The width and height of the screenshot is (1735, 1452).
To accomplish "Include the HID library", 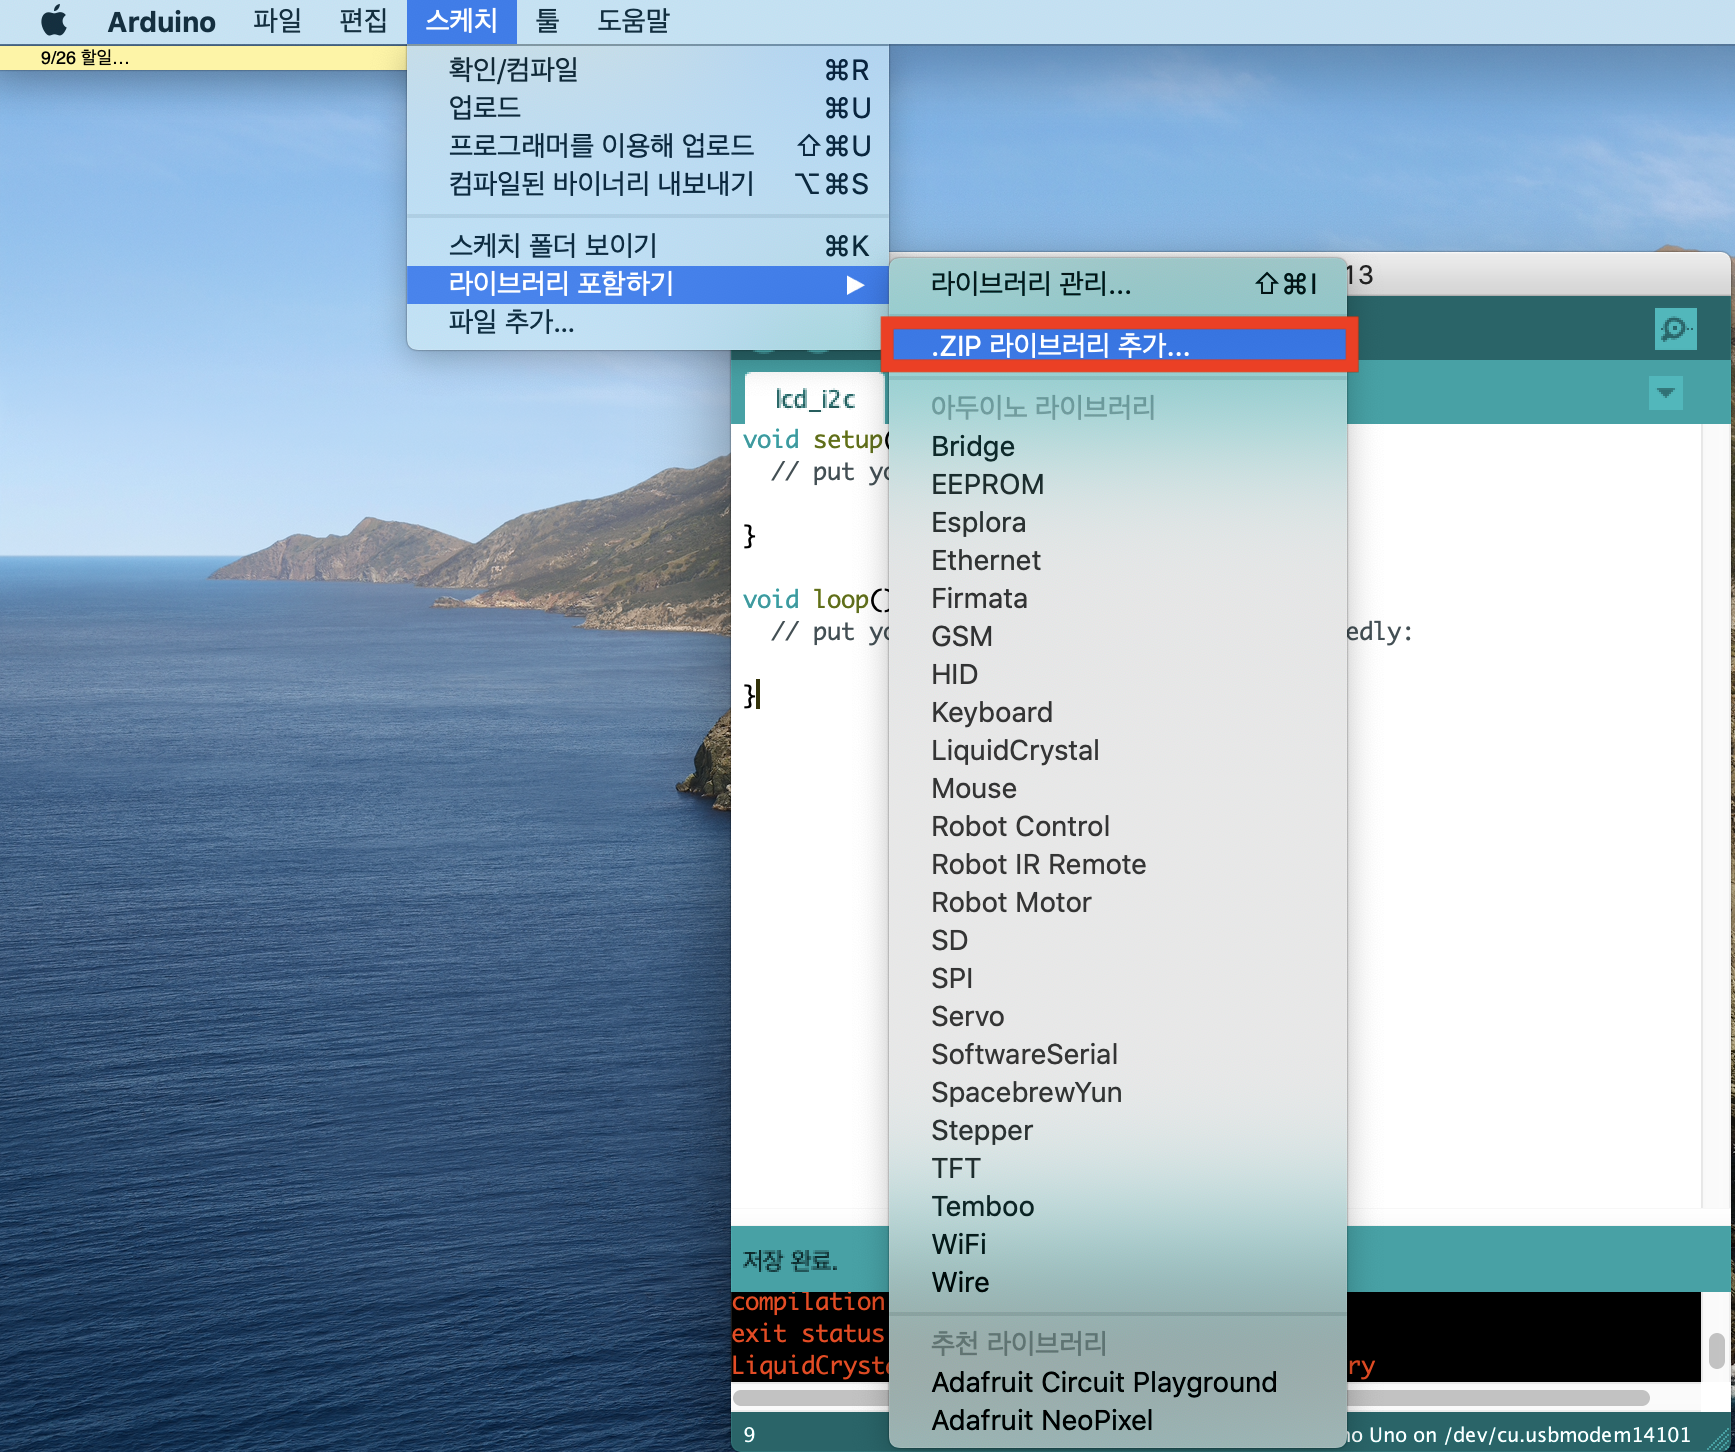I will pyautogui.click(x=1118, y=674).
